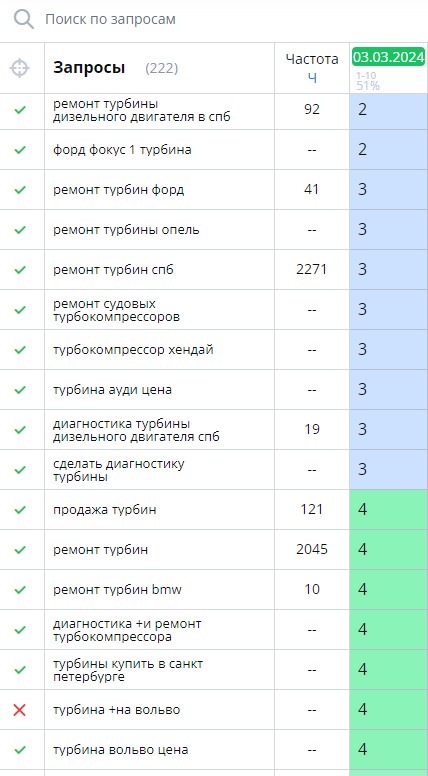Sort by the Частота column header
This screenshot has width=428, height=776.
point(312,59)
